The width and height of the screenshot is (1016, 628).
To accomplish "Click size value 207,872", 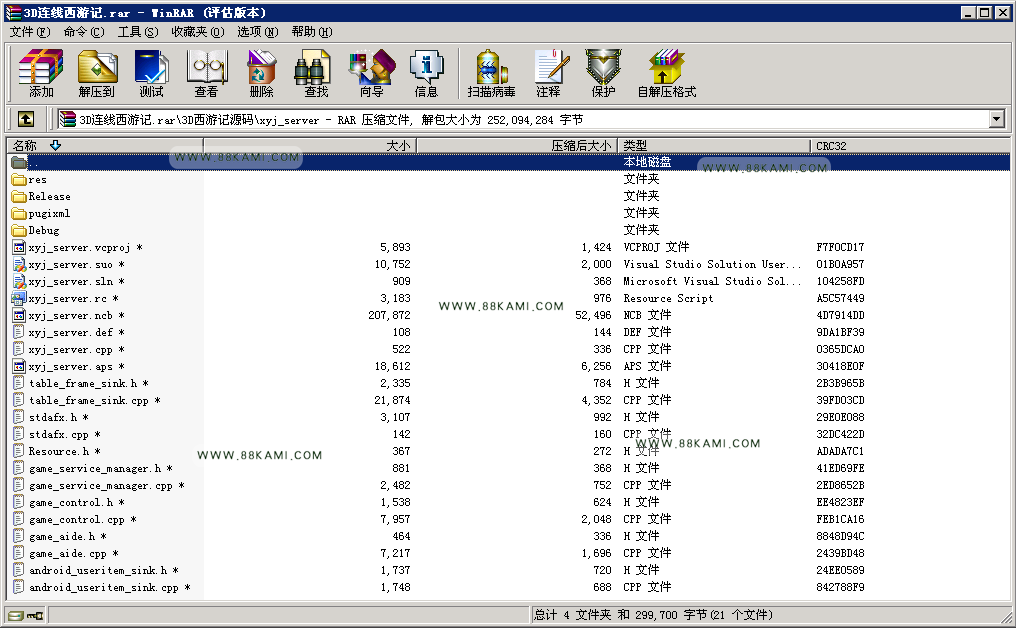I will (389, 315).
